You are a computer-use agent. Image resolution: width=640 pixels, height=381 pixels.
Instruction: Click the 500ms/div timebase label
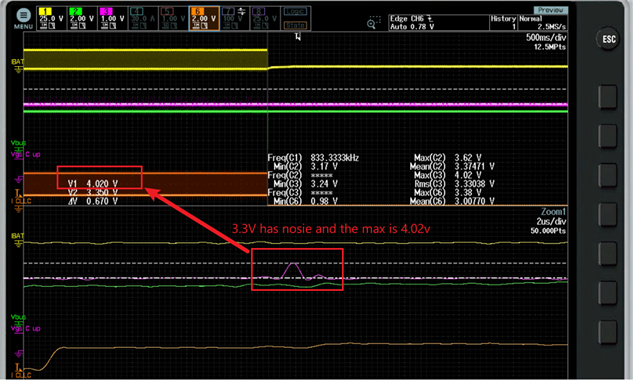[x=546, y=38]
